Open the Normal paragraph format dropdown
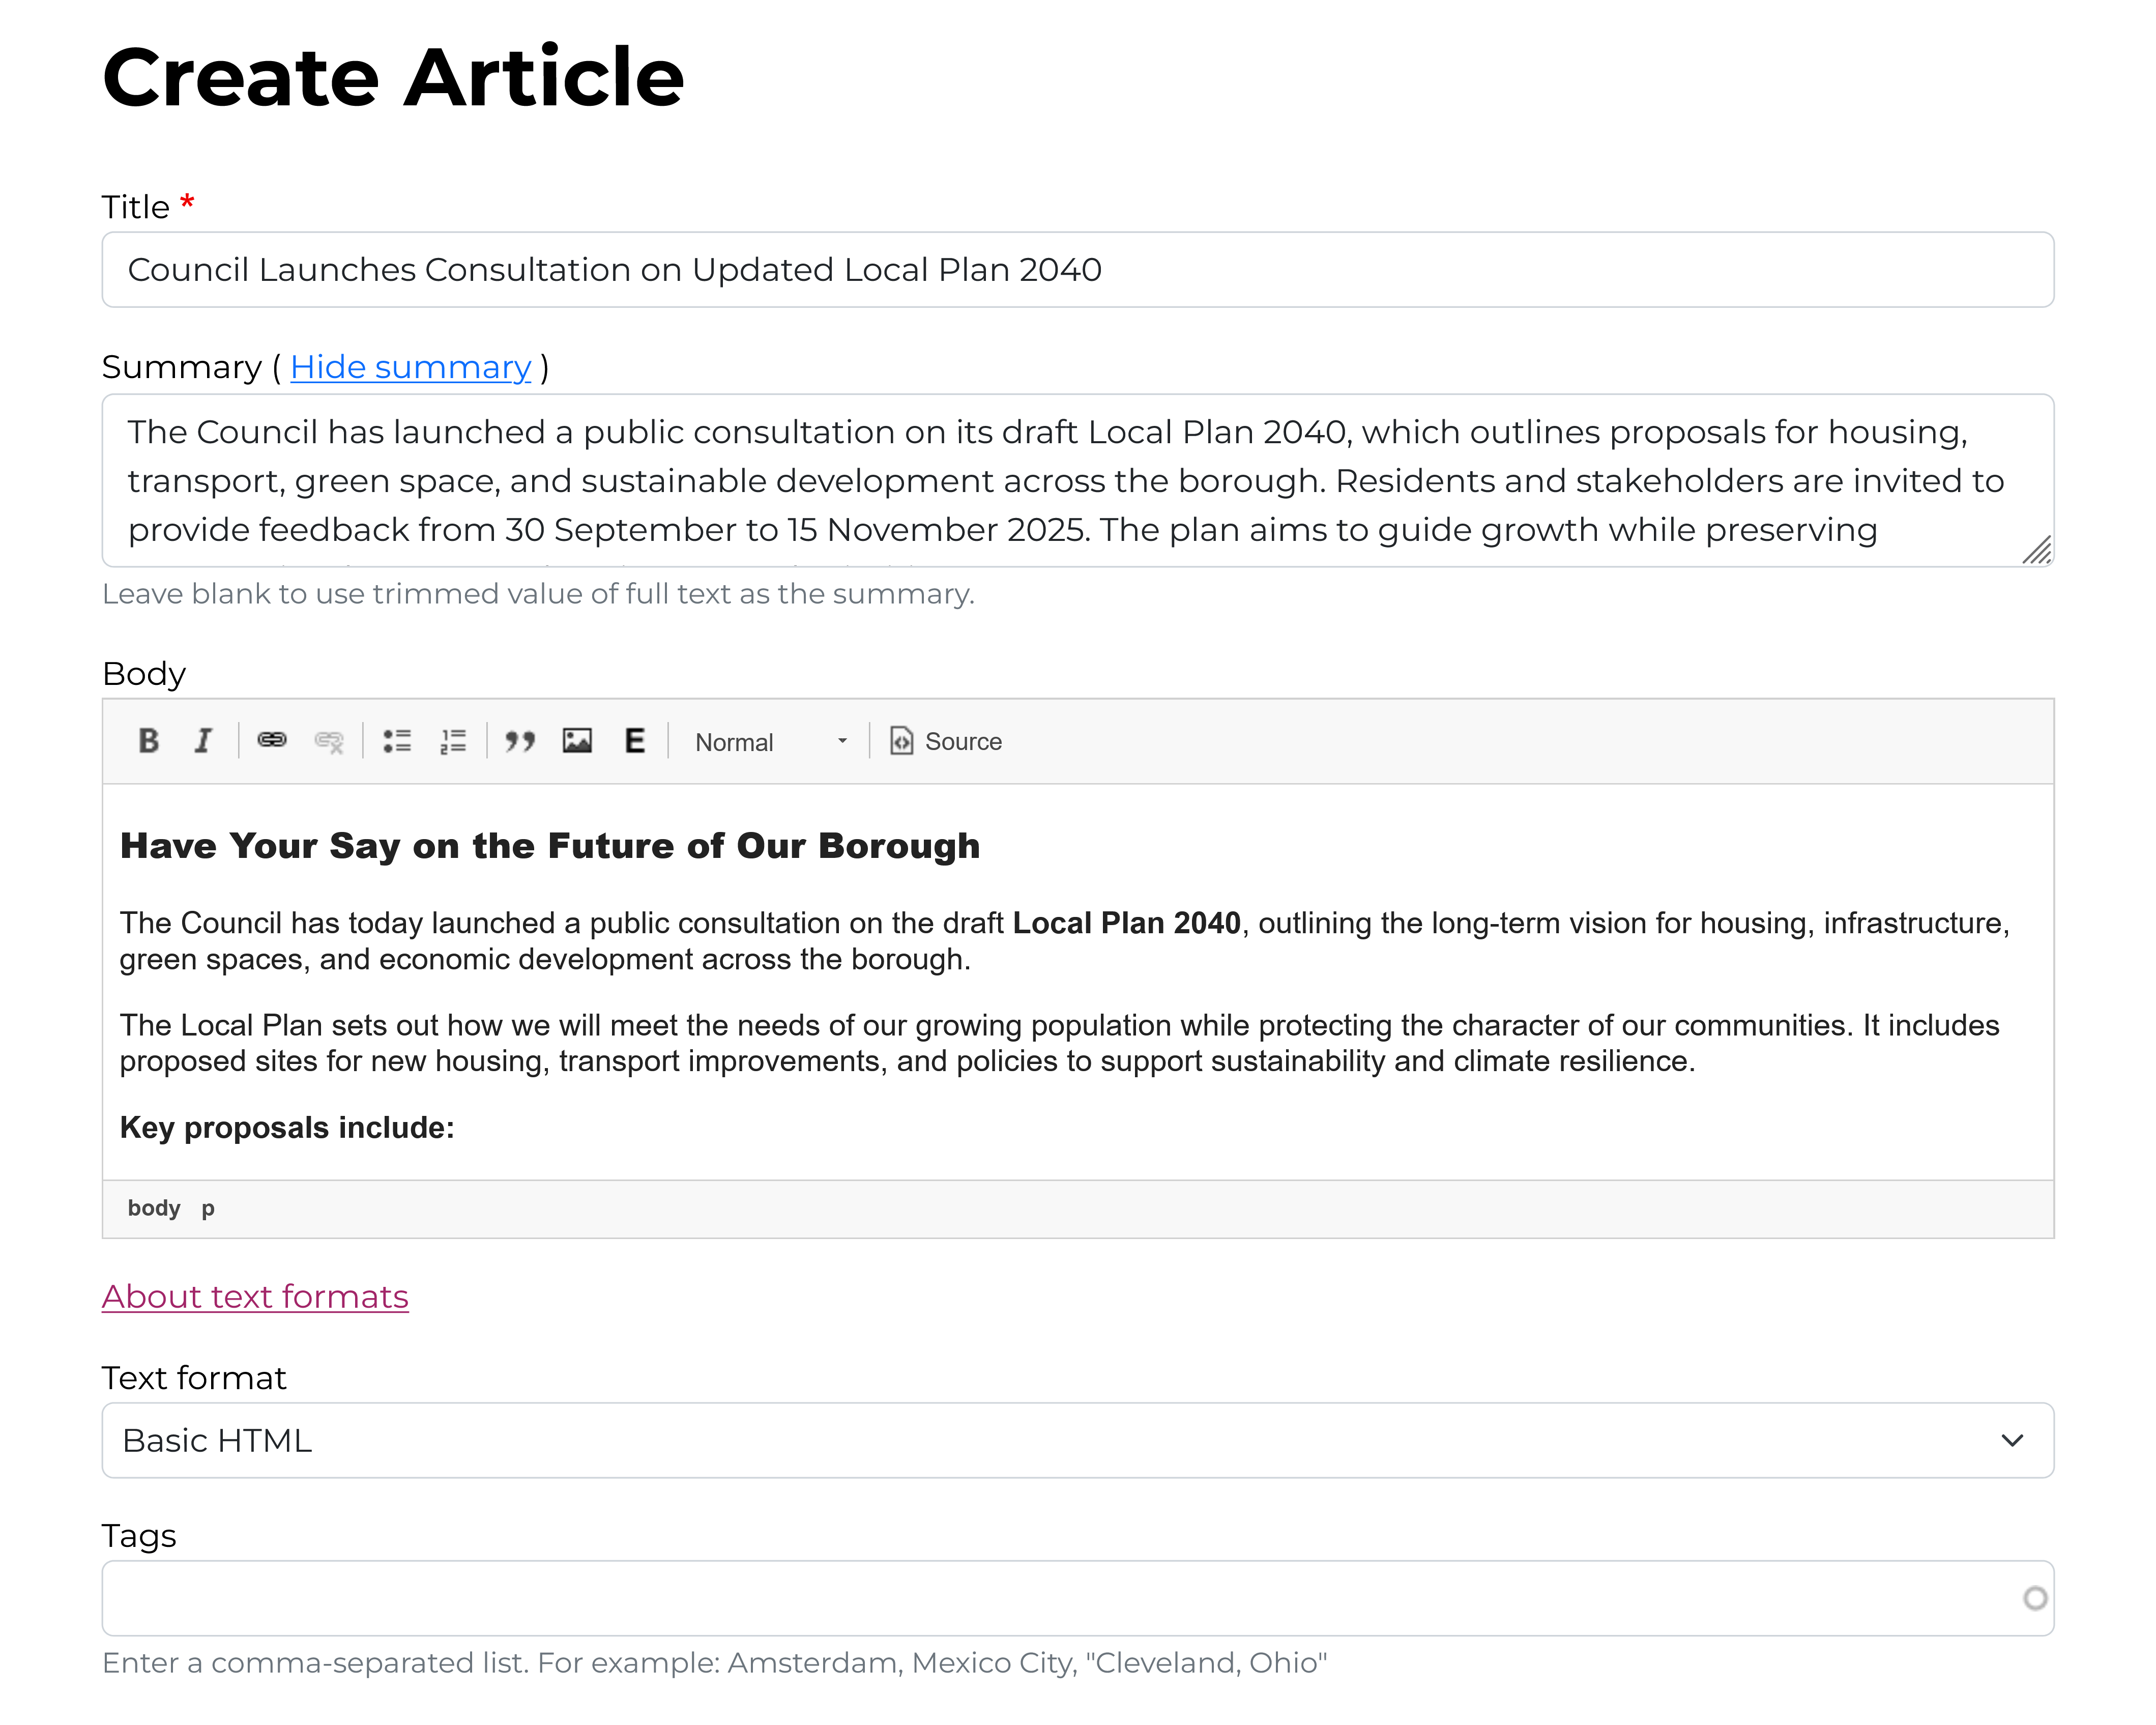 pos(770,742)
